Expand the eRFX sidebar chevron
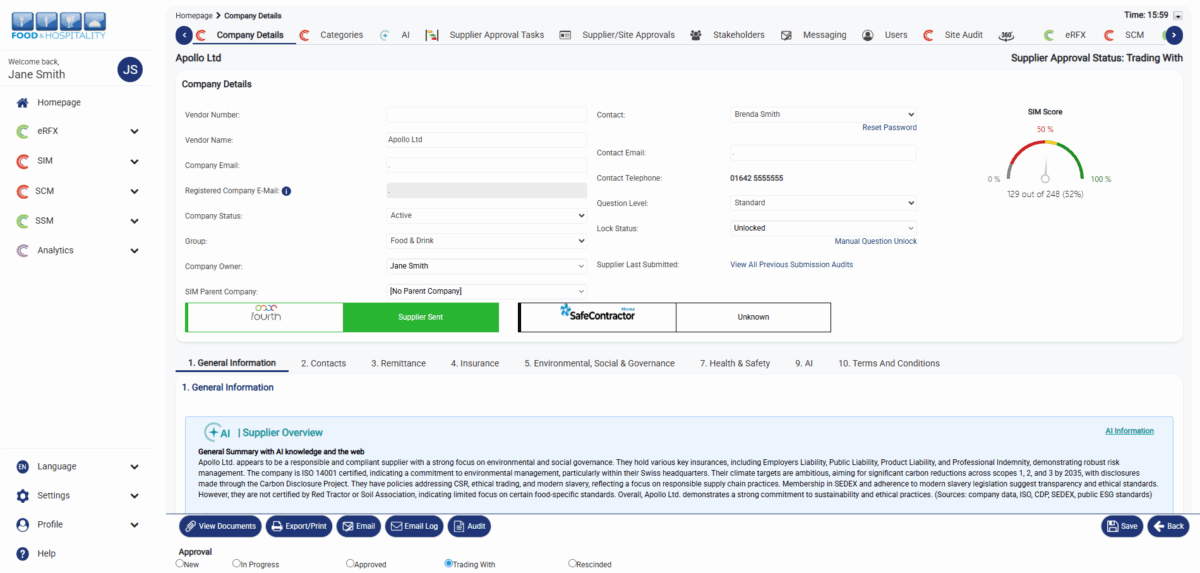 134,131
